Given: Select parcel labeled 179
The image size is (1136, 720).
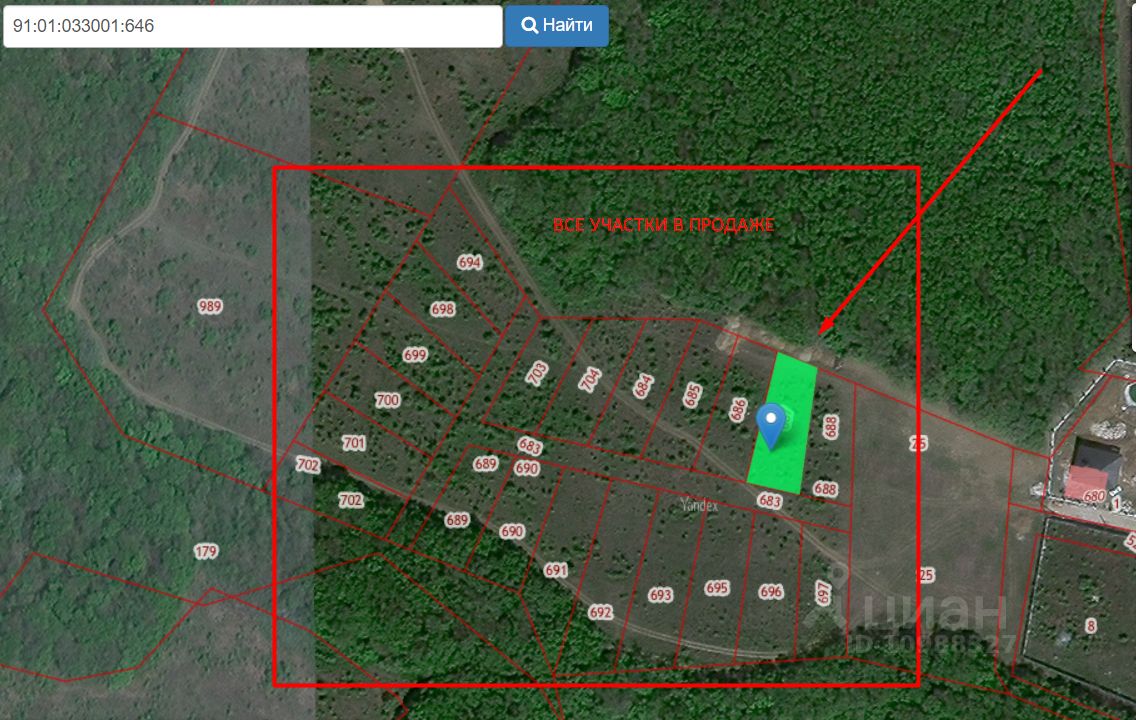Looking at the screenshot, I should click(206, 551).
